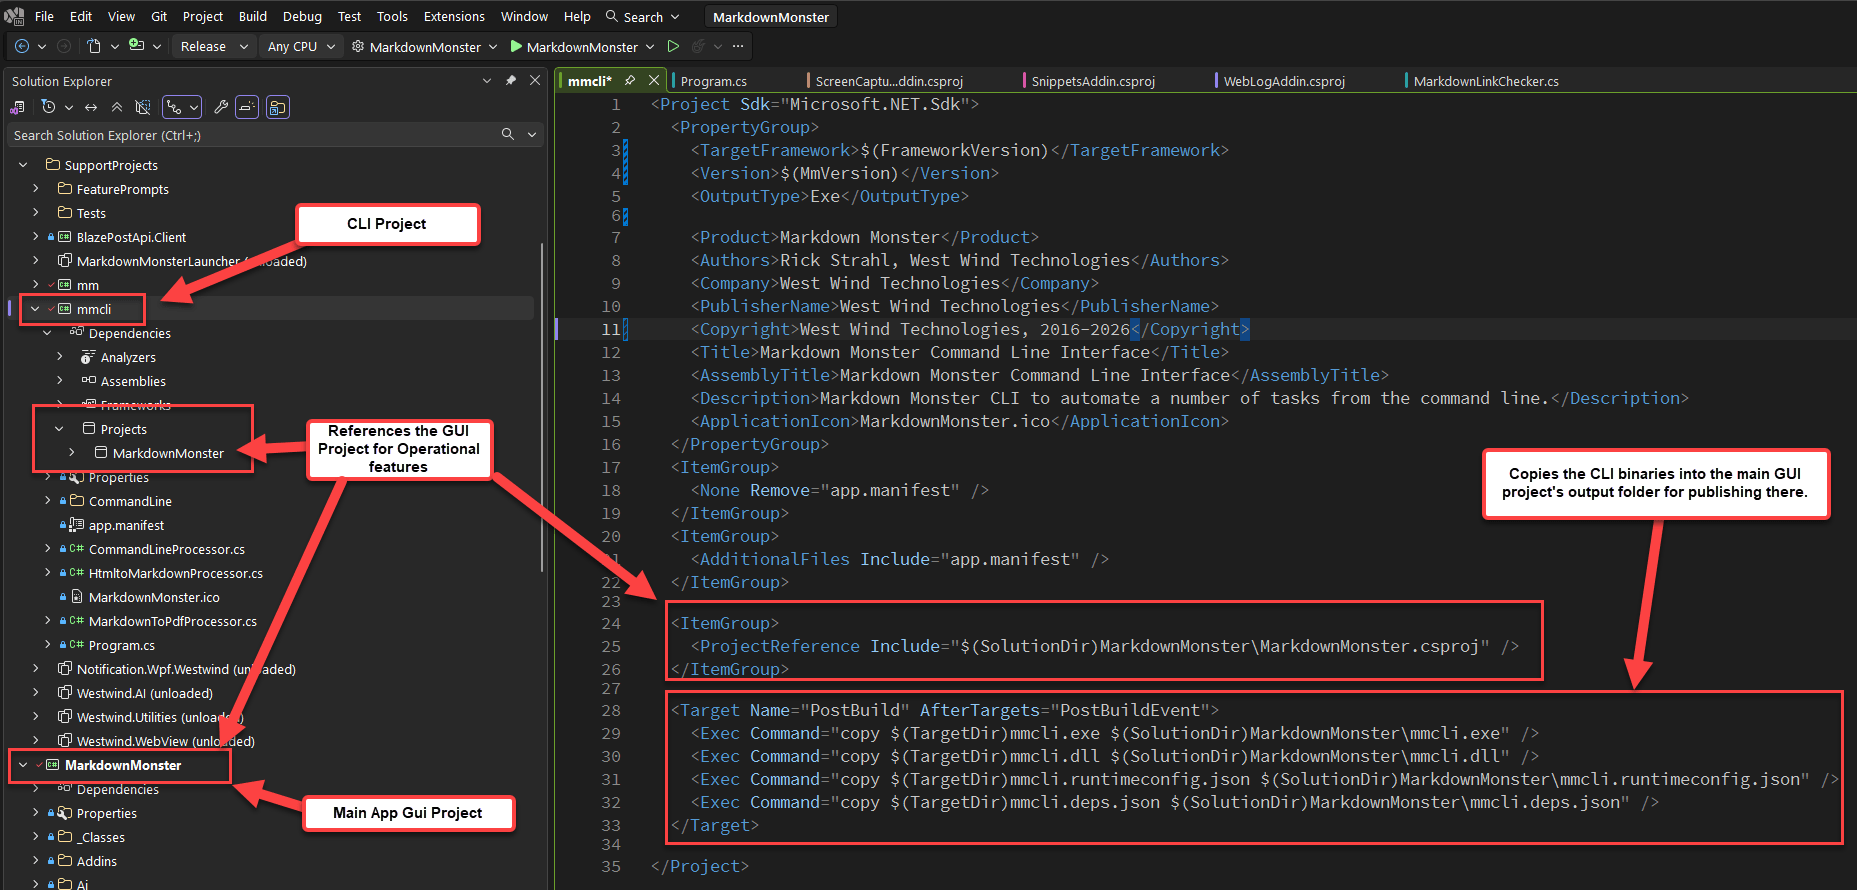Close the mmcli editor tab

654,81
